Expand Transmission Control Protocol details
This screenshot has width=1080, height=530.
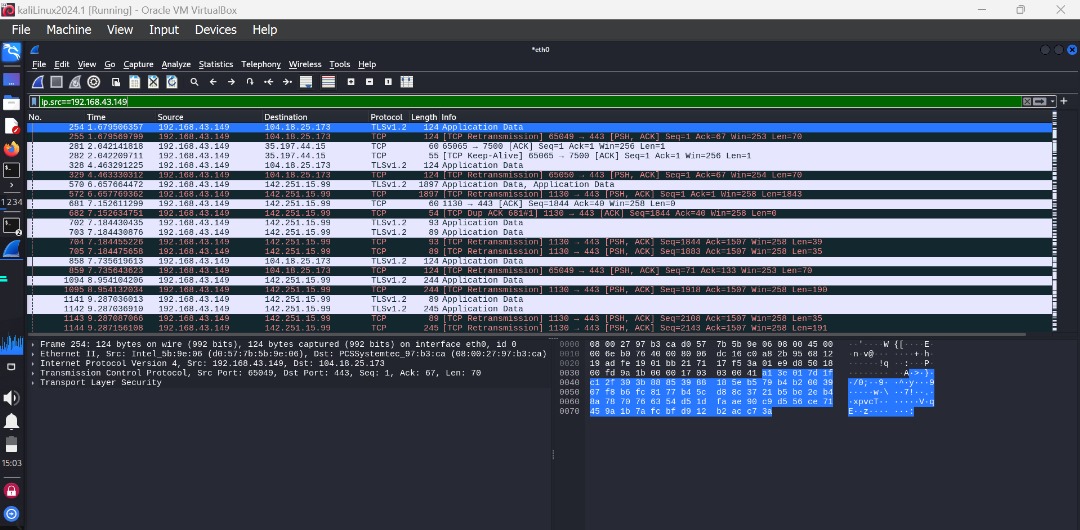point(34,373)
